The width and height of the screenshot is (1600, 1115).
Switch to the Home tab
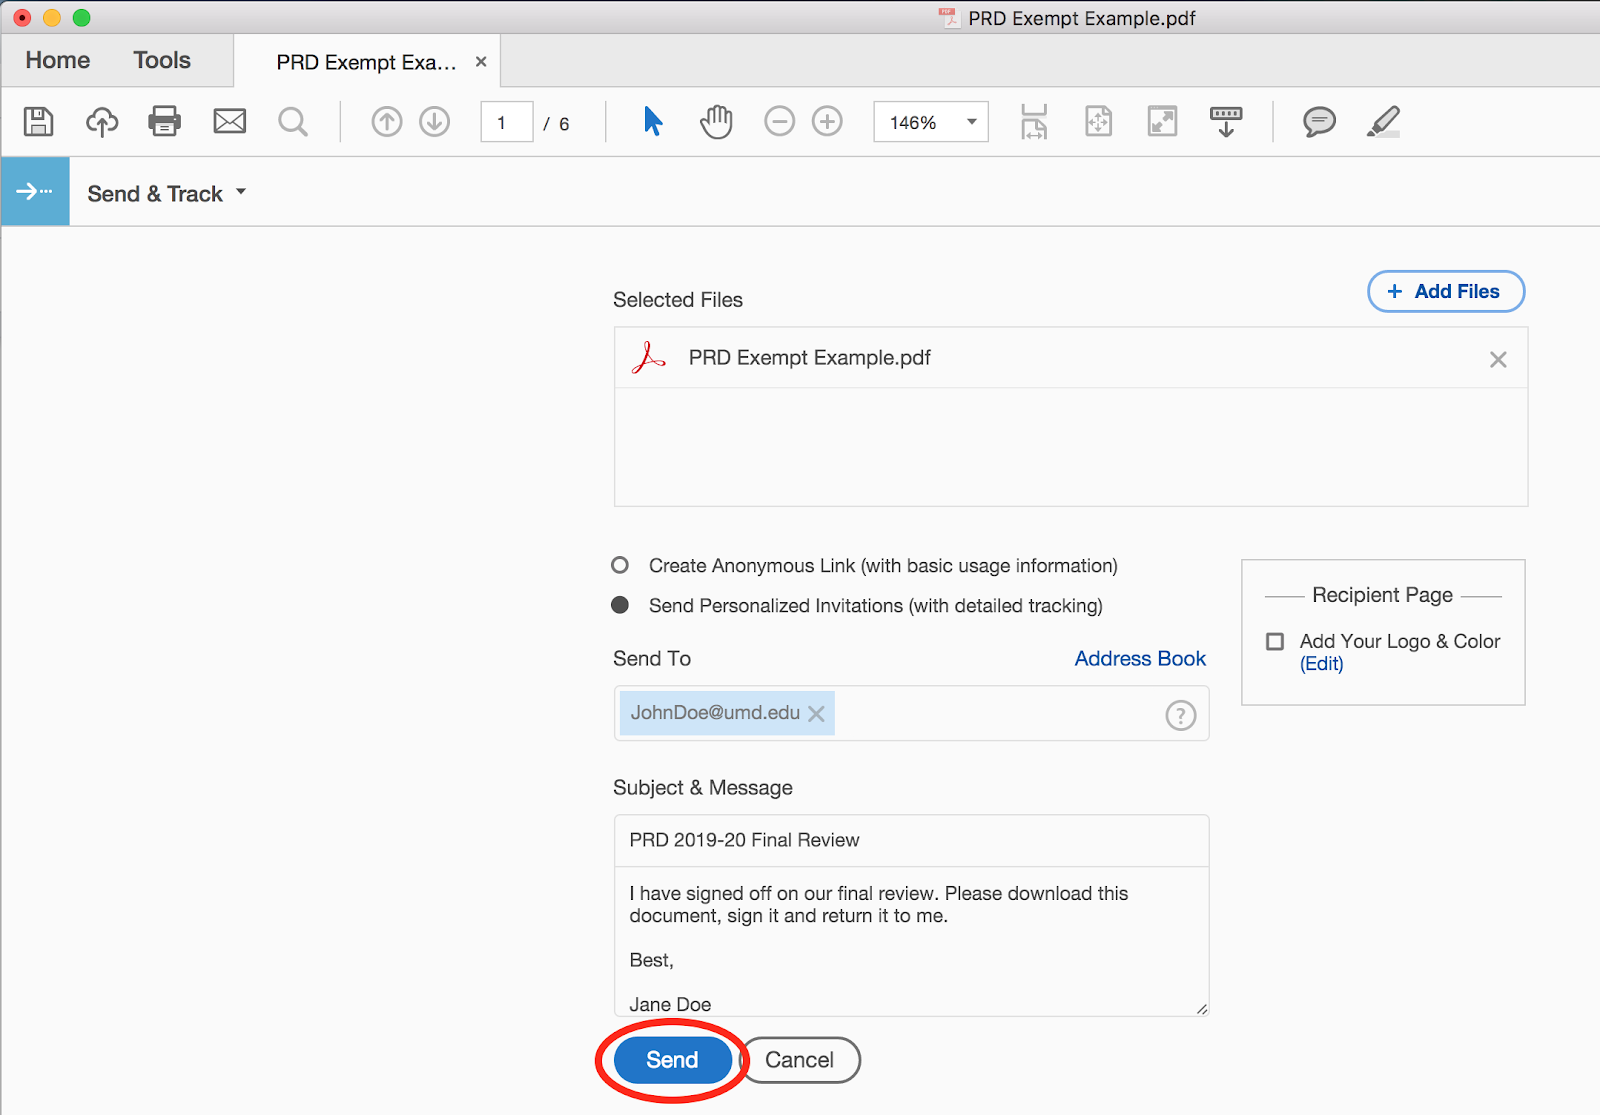pyautogui.click(x=58, y=60)
